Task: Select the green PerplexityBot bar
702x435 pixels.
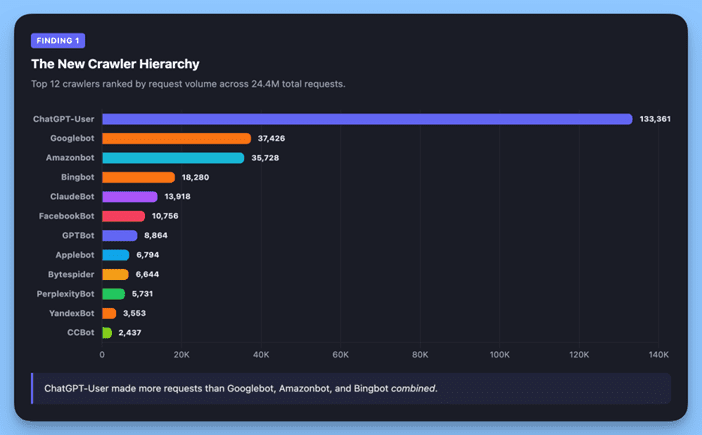Action: (x=113, y=294)
